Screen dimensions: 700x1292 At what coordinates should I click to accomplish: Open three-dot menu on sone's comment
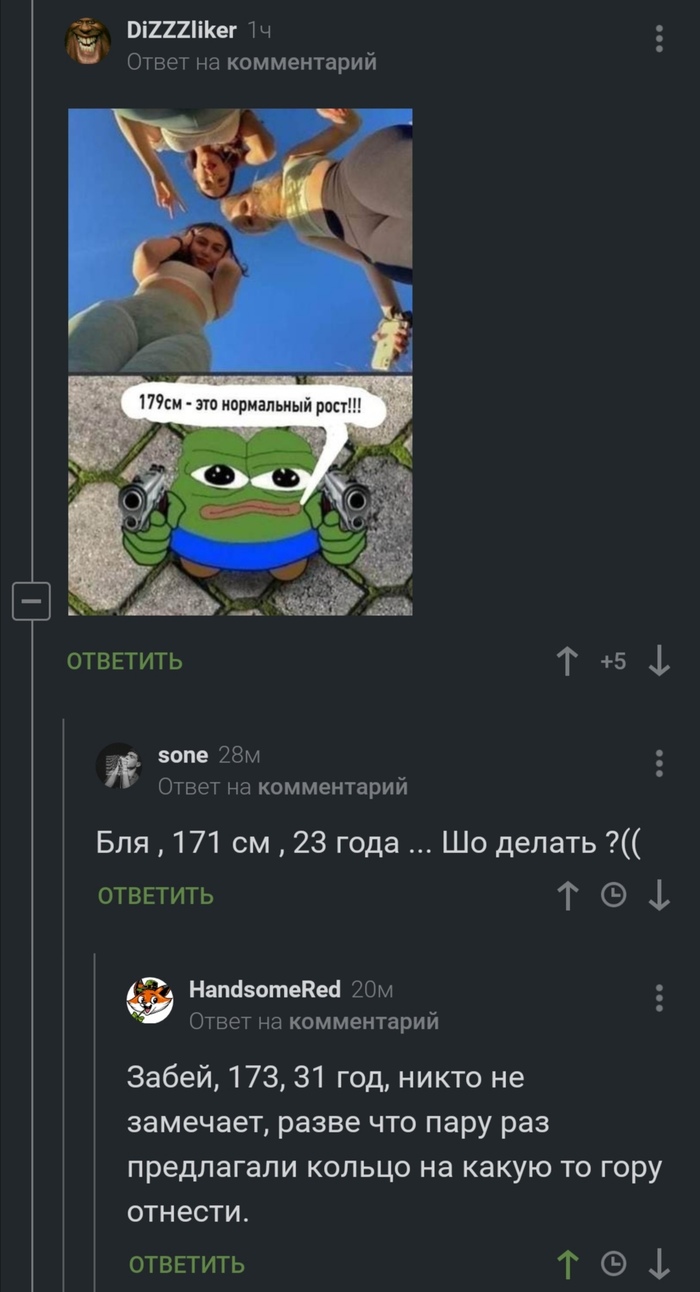(659, 762)
